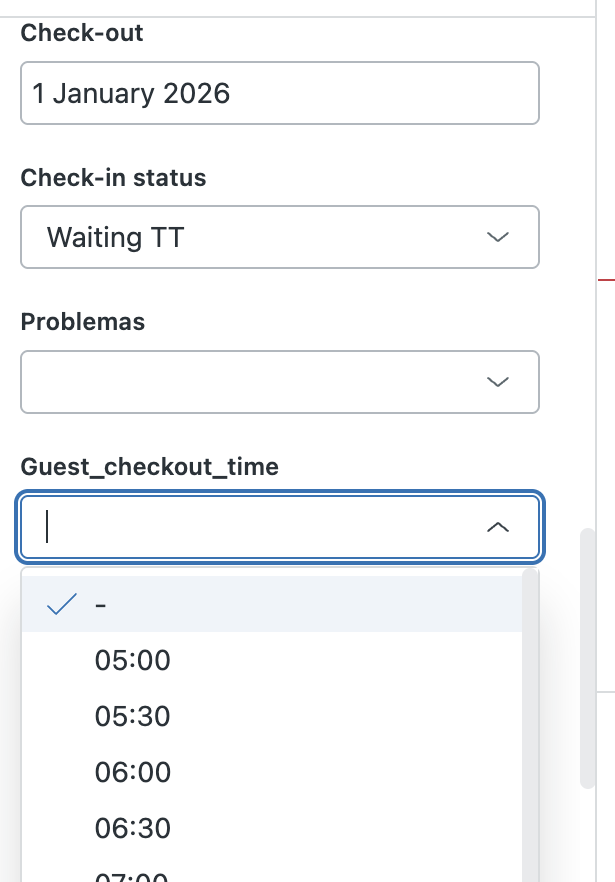The height and width of the screenshot is (882, 615).
Task: Open the empty Problemas dropdown
Action: (260, 381)
